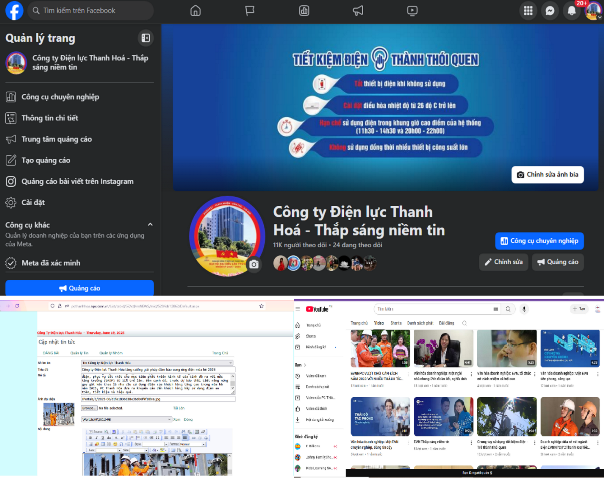Viewport: 604px width, 480px height.
Task: Click the Browse file button in CMS
Action: [x=89, y=408]
